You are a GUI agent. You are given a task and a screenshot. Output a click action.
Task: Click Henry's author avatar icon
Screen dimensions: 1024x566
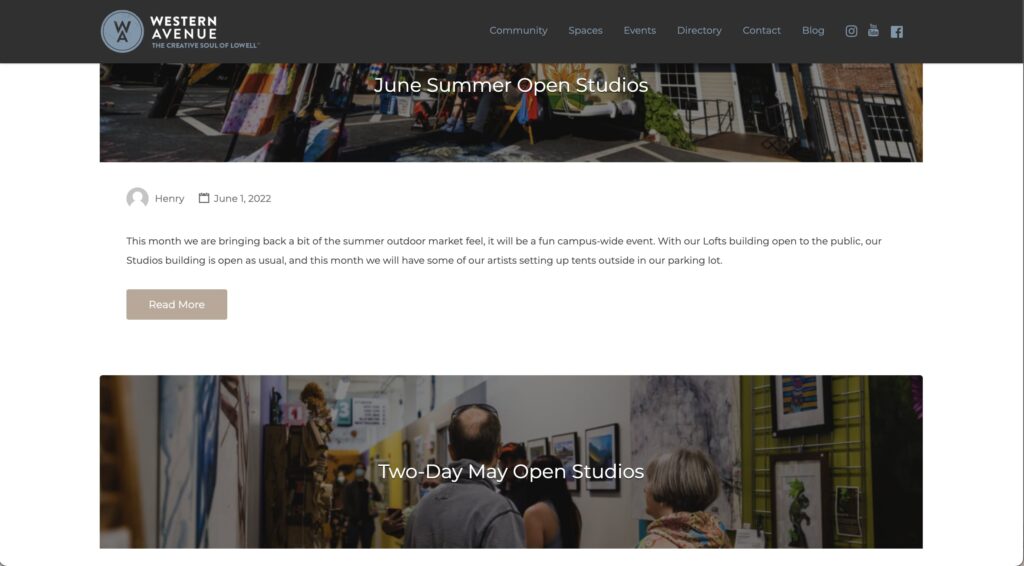point(137,198)
